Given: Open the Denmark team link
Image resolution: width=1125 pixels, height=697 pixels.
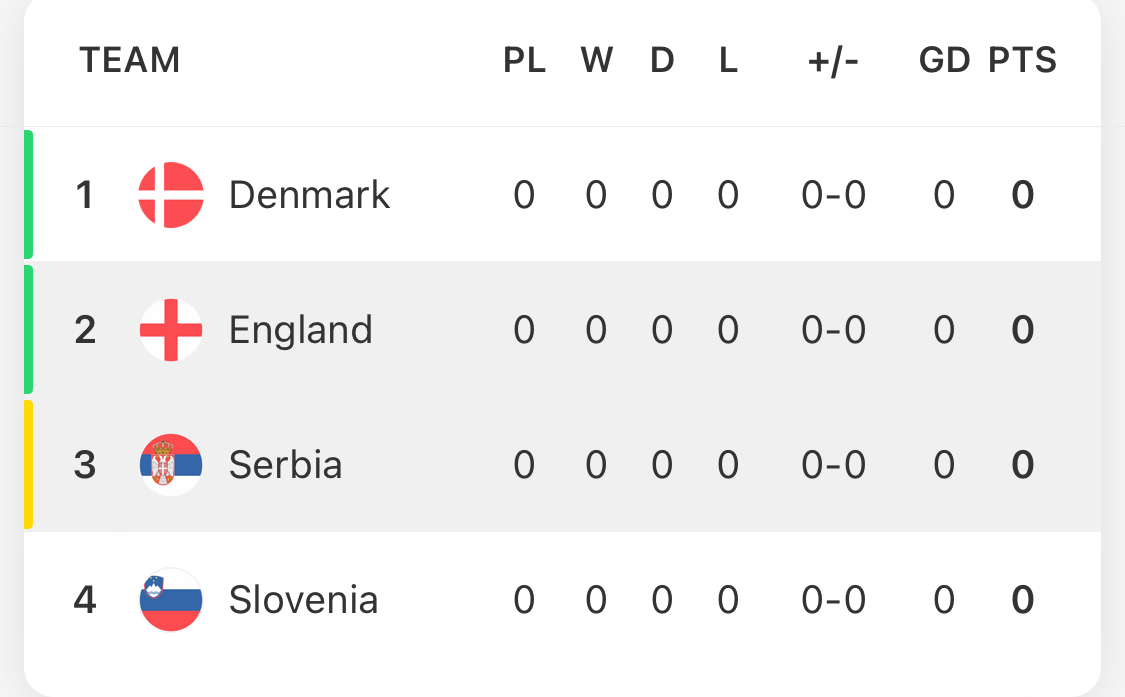Looking at the screenshot, I should click(309, 195).
